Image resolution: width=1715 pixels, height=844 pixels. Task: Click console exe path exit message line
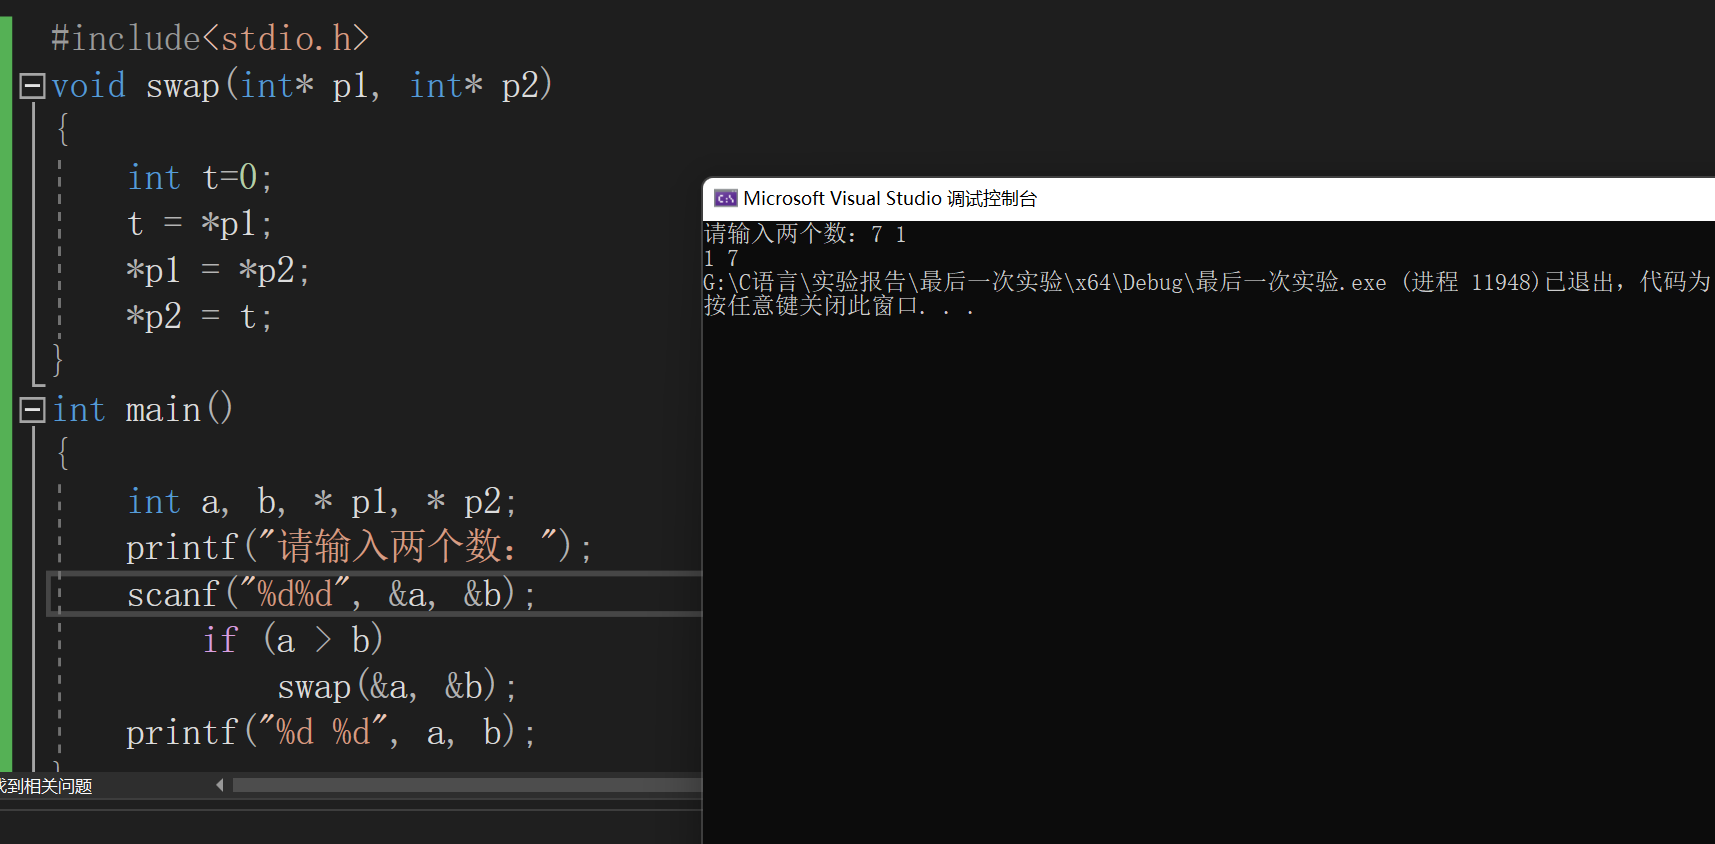point(1207,282)
